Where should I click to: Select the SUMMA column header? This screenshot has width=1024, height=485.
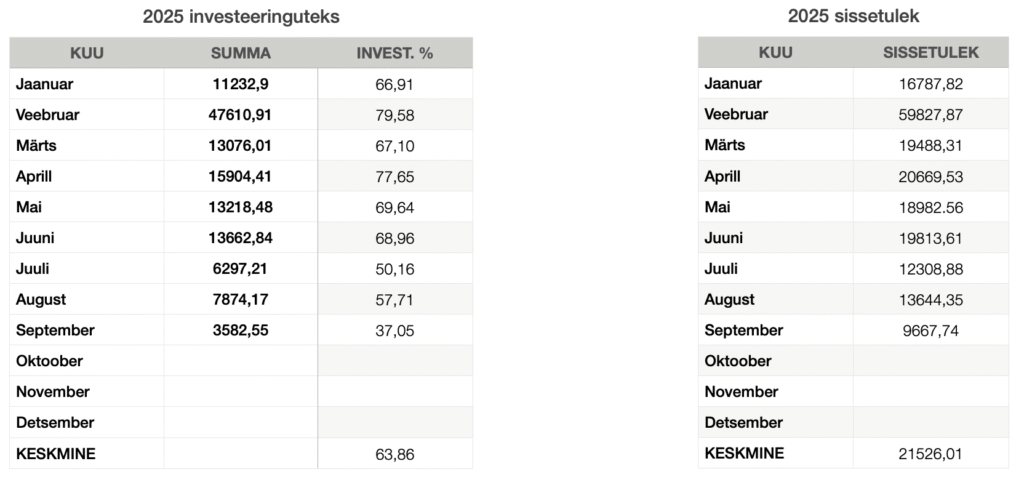(241, 53)
